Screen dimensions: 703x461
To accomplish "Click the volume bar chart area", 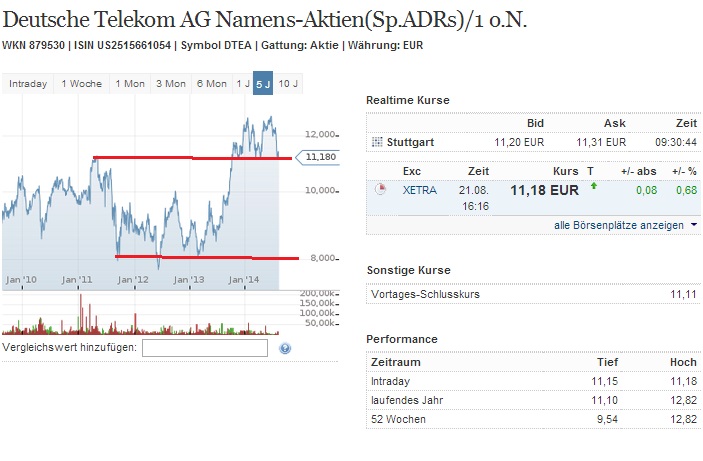I will pyautogui.click(x=140, y=316).
